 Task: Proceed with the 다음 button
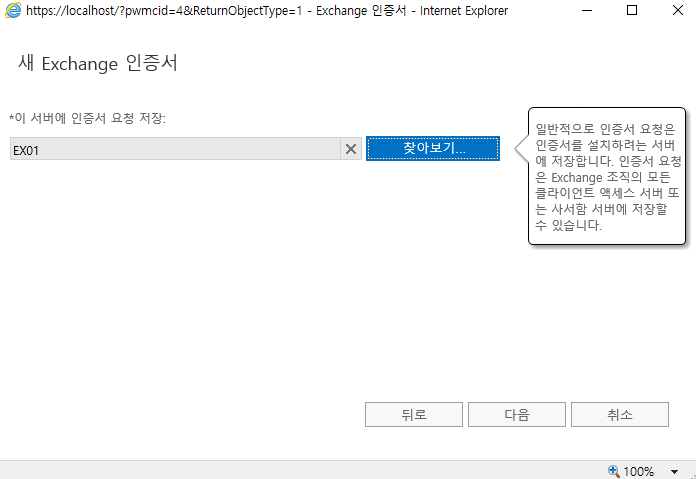pyautogui.click(x=517, y=415)
